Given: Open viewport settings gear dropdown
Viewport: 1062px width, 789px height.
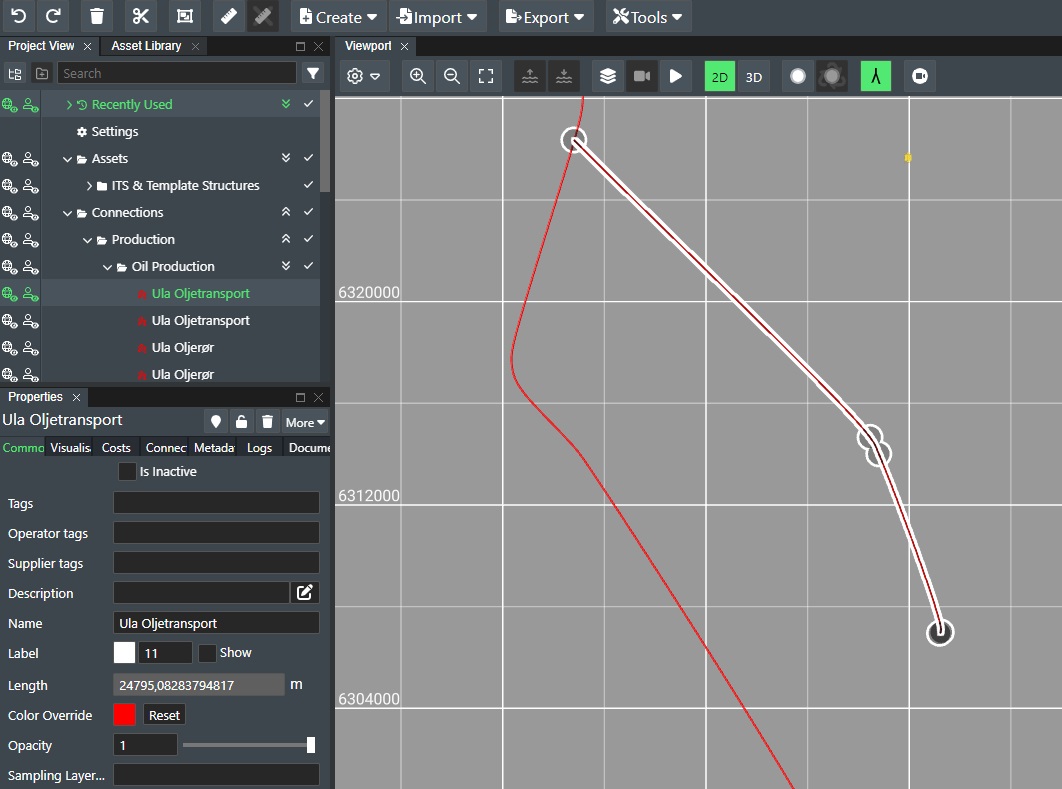Looking at the screenshot, I should [364, 76].
